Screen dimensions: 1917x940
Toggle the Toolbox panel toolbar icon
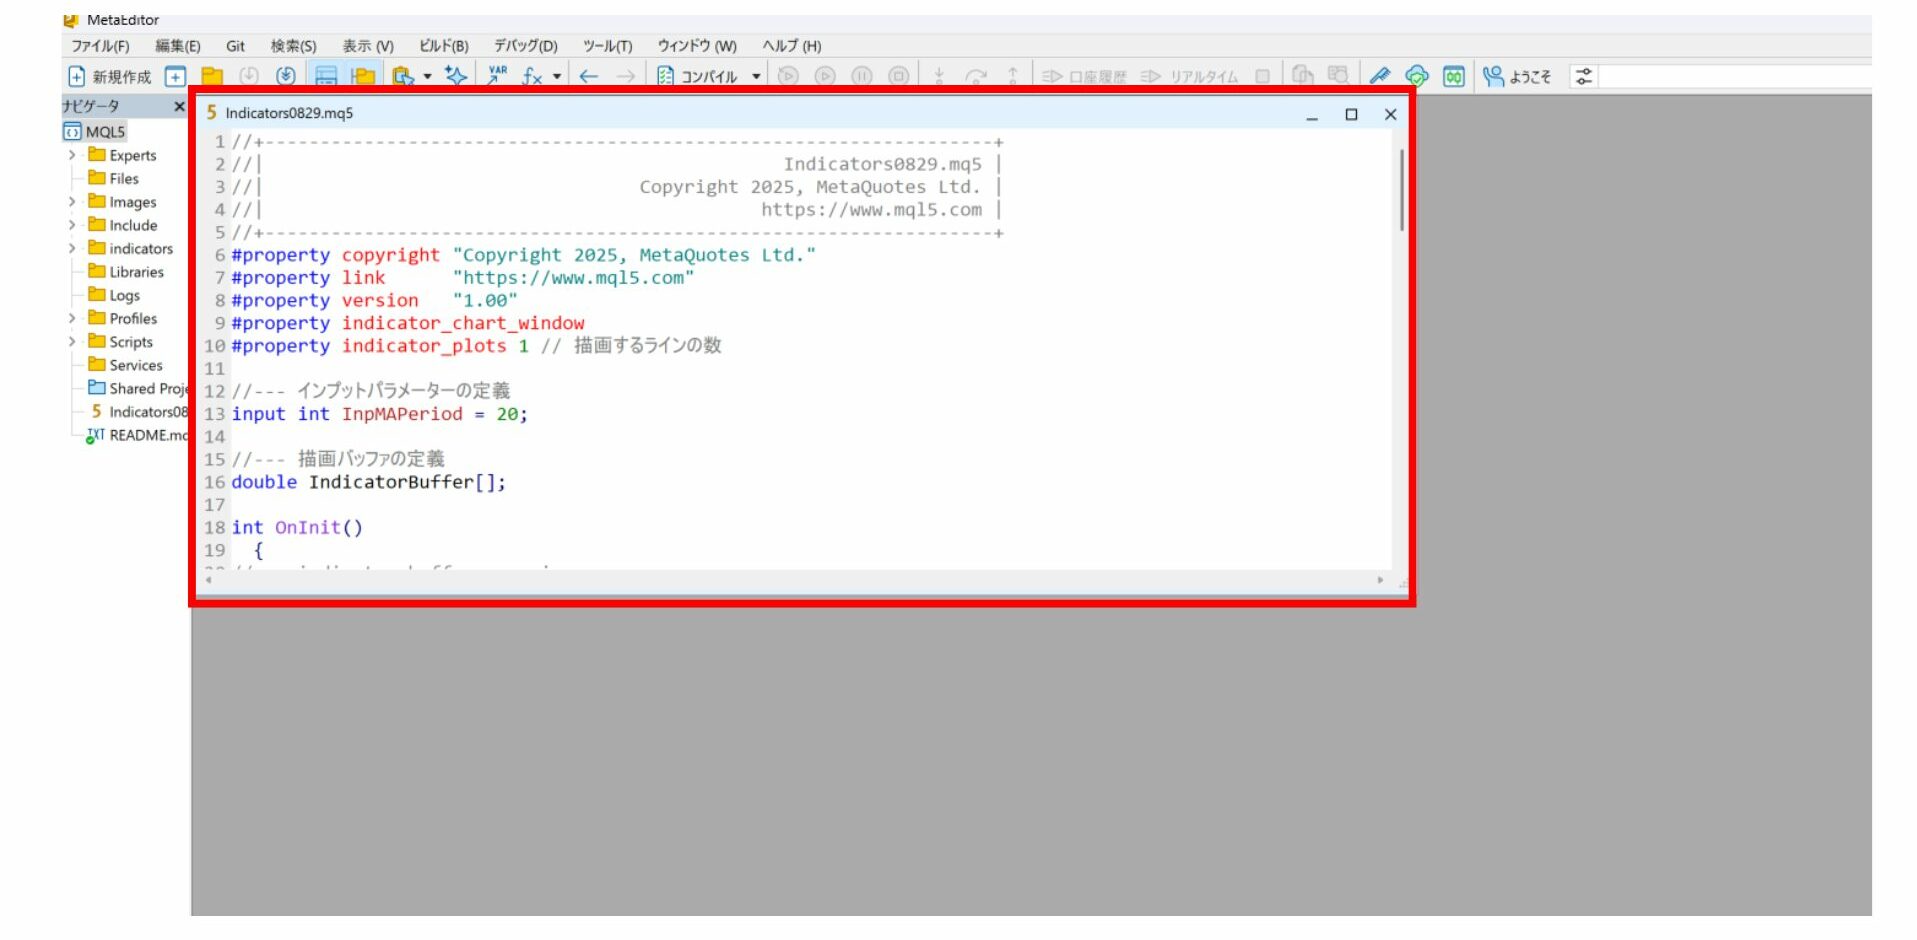click(363, 77)
